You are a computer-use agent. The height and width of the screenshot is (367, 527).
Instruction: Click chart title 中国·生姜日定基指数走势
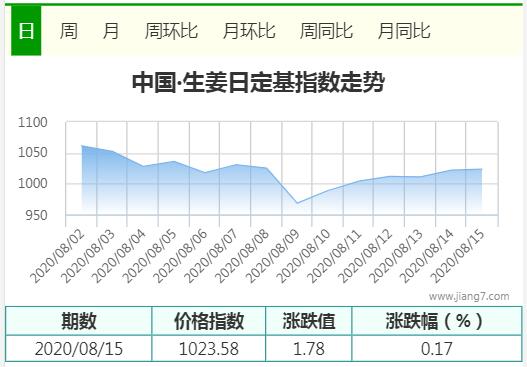pyautogui.click(x=258, y=82)
